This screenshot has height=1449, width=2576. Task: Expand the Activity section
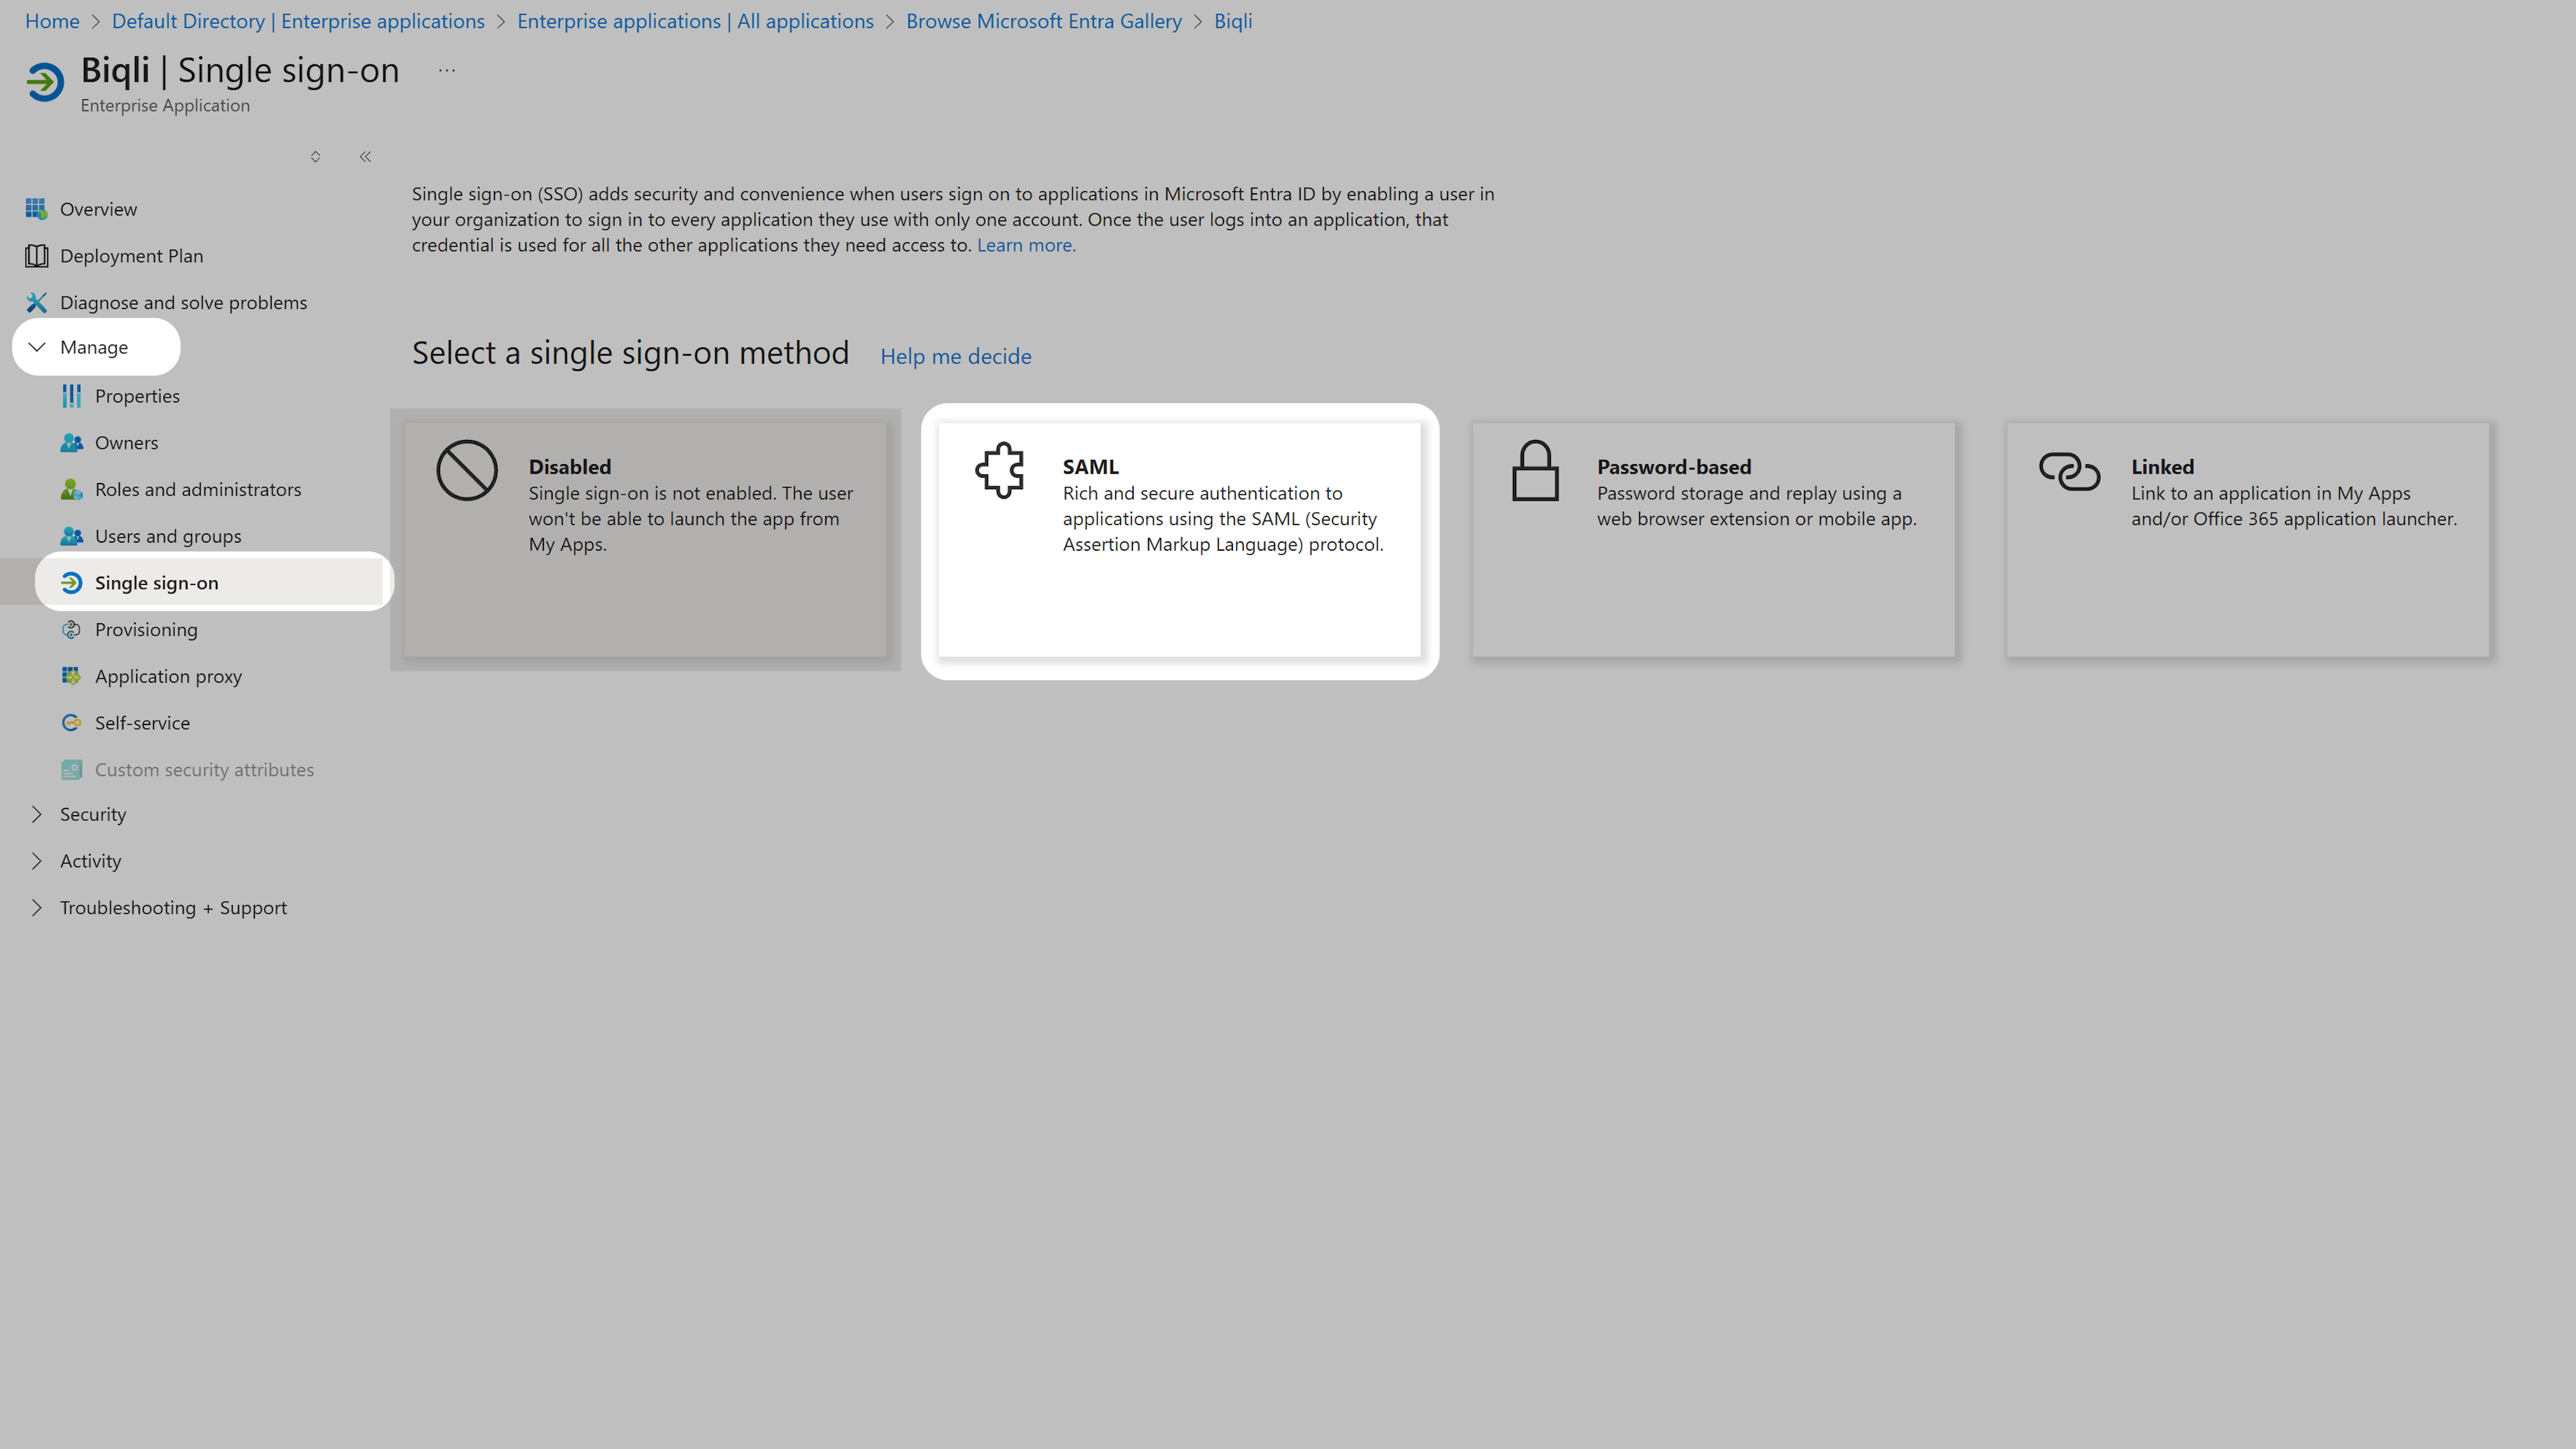click(x=37, y=861)
